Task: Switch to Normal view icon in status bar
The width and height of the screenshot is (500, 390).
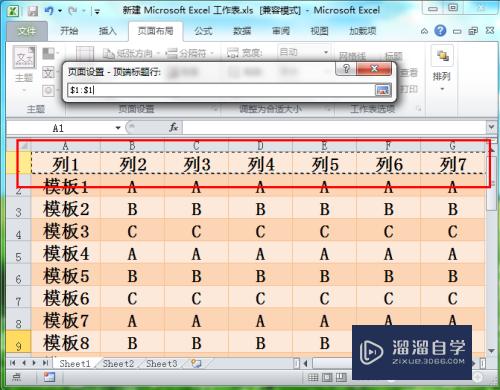Action: 313,377
